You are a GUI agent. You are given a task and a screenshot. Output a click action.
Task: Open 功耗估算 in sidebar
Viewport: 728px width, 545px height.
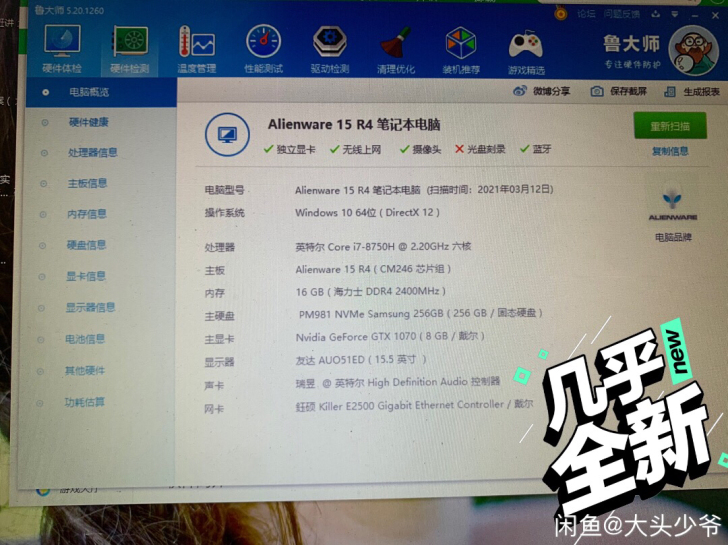coord(84,402)
